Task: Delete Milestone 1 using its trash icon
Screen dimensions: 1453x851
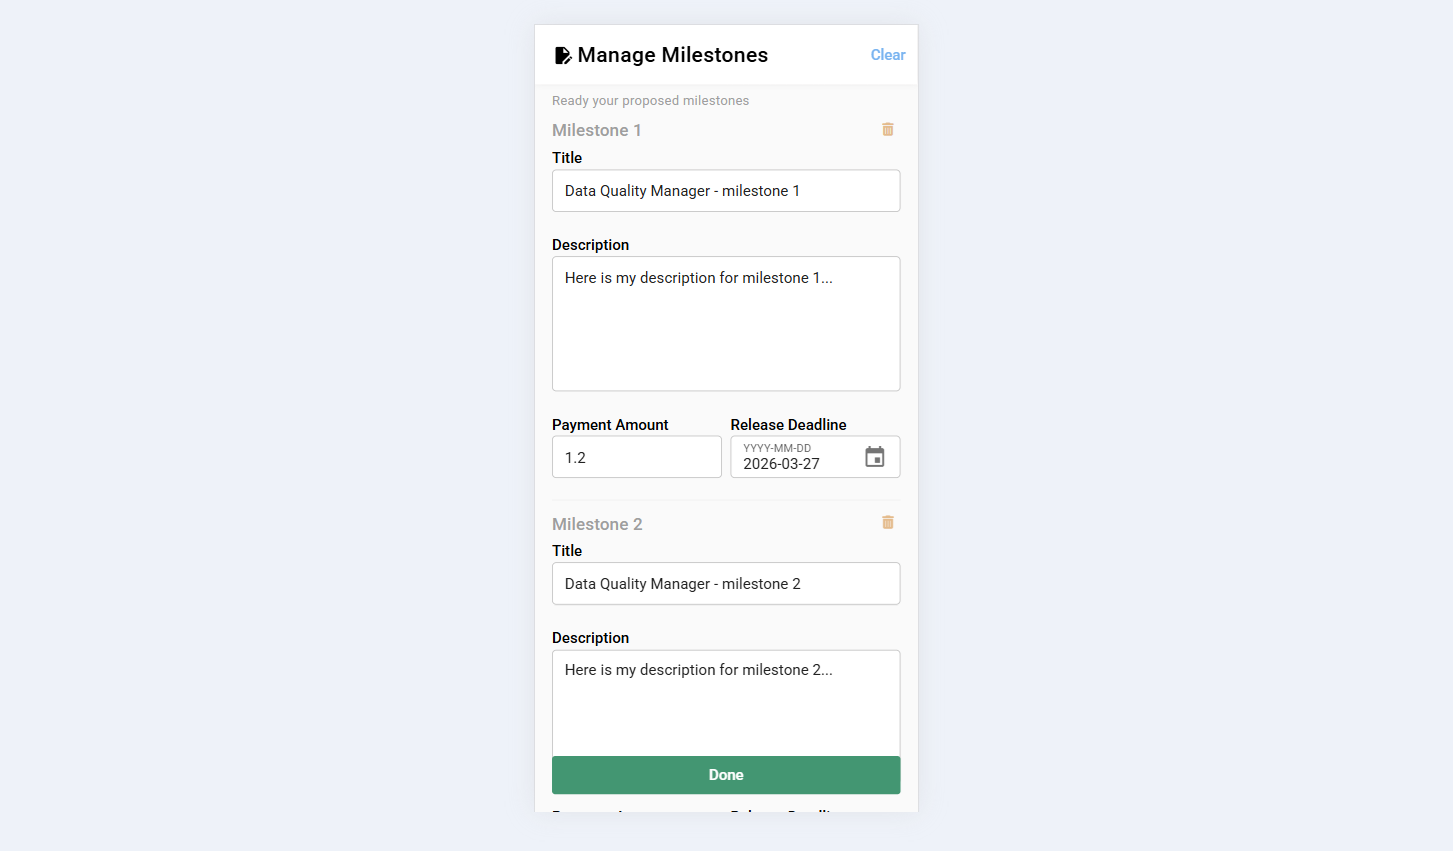Action: point(887,129)
